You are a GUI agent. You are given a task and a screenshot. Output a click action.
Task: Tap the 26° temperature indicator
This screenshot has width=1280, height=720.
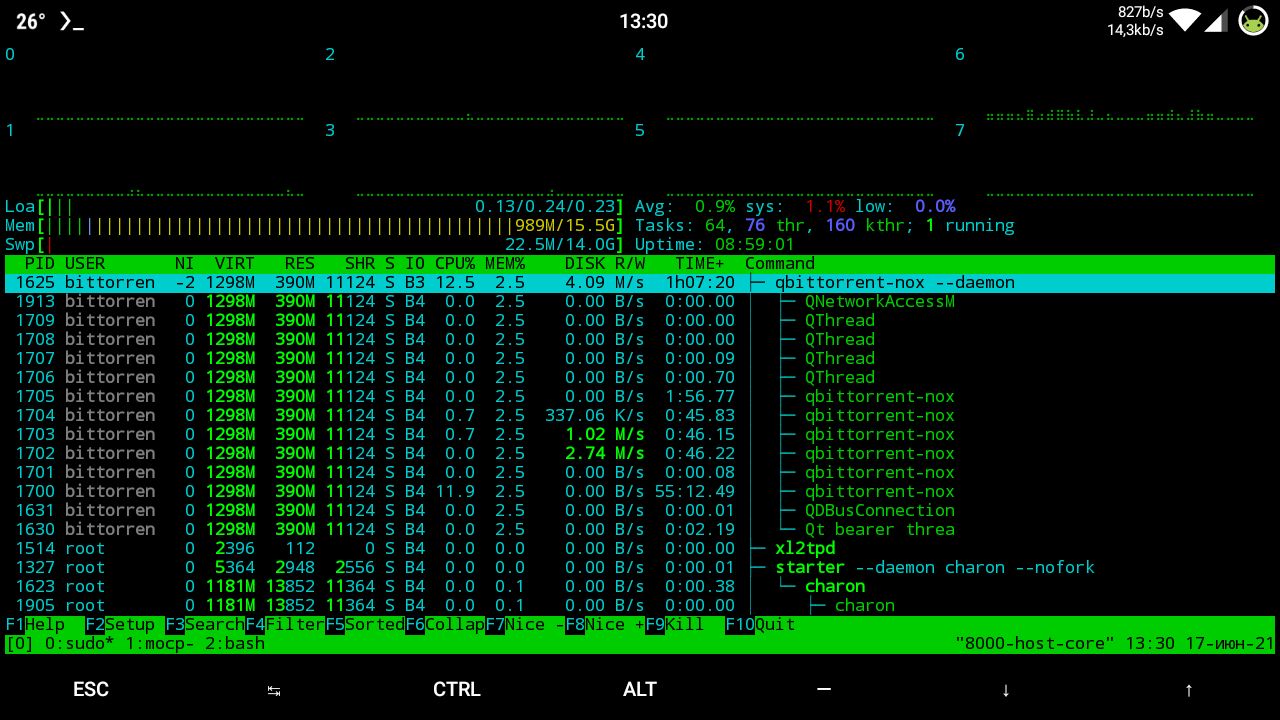click(x=30, y=21)
